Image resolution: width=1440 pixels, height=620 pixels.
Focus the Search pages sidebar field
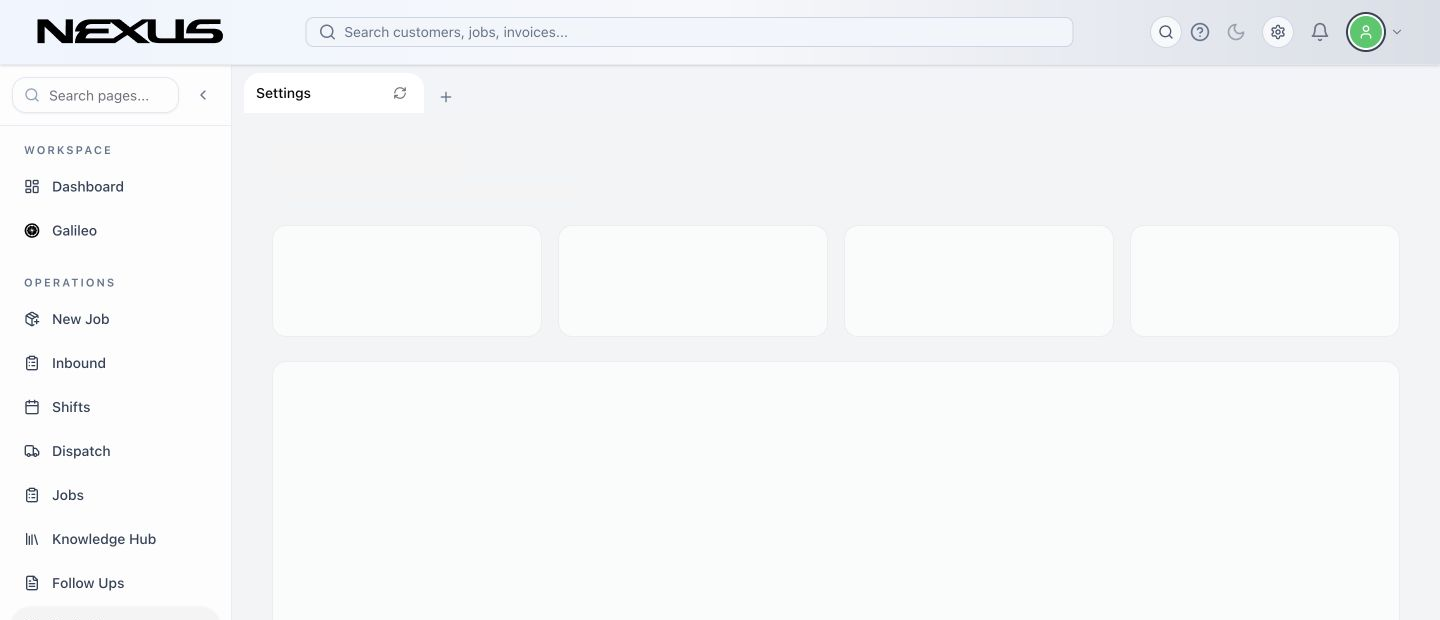tap(96, 95)
